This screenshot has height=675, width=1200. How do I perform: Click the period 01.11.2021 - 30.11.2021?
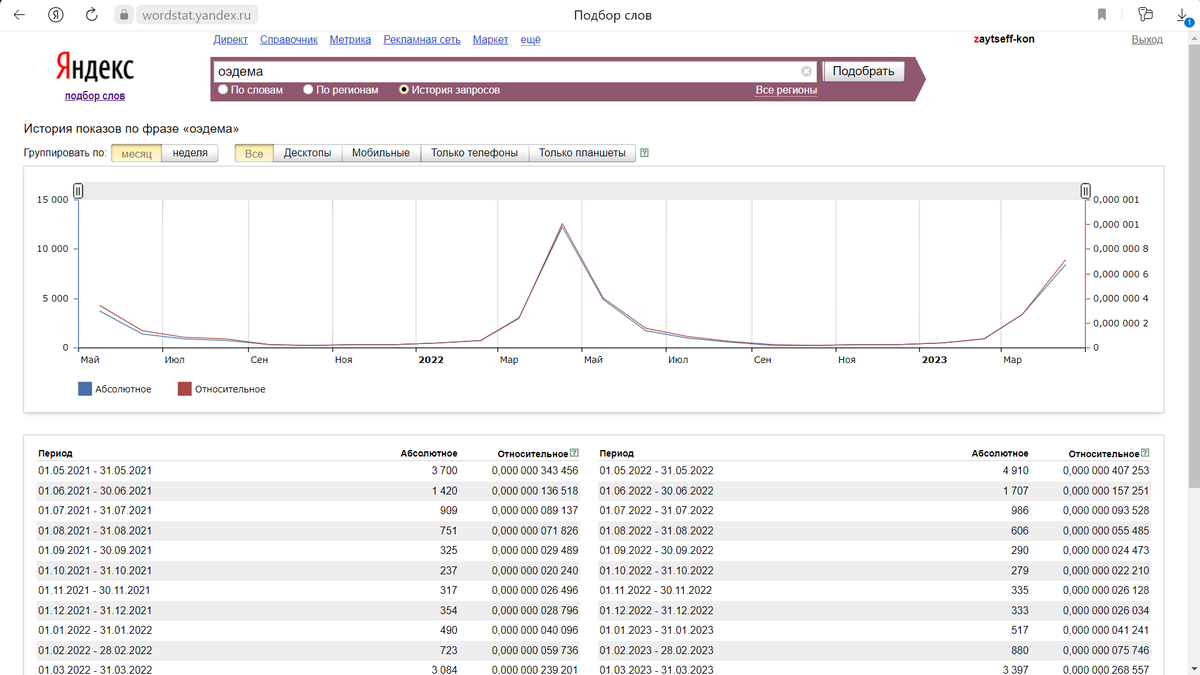point(95,590)
